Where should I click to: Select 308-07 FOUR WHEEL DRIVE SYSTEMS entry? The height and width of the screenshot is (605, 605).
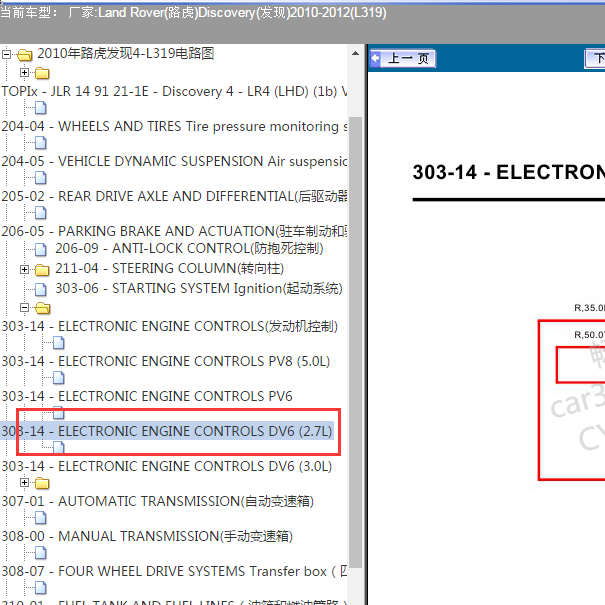(174, 571)
